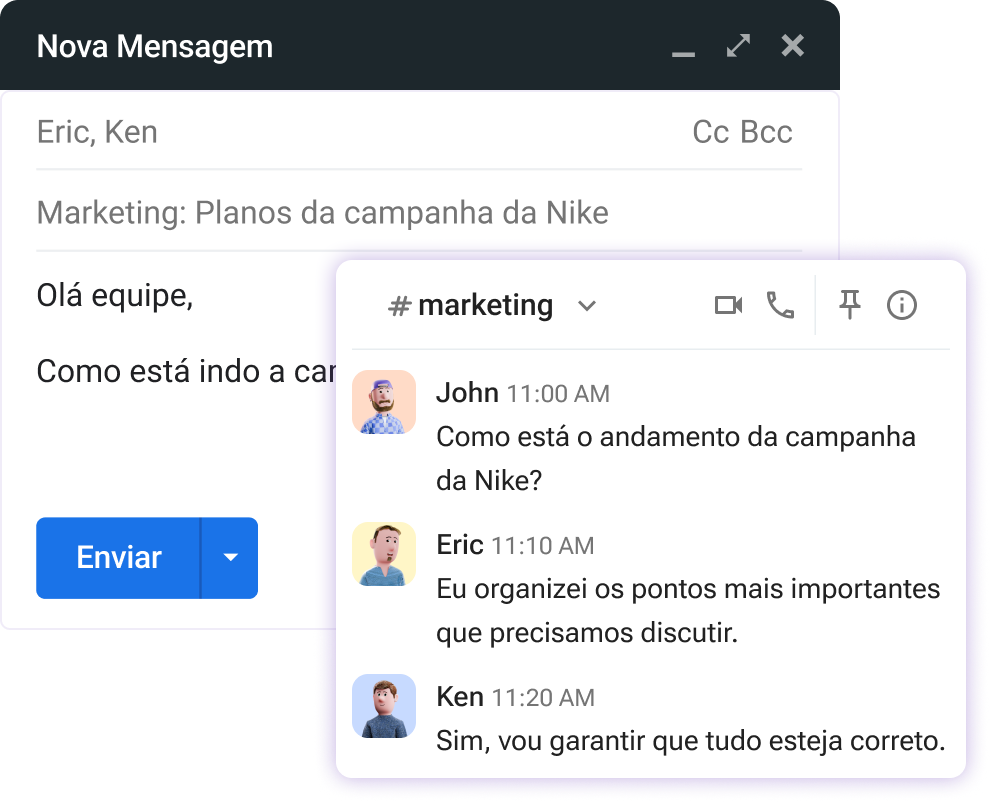This screenshot has width=990, height=802.
Task: Expand the marketing channel dropdown
Action: click(x=587, y=306)
